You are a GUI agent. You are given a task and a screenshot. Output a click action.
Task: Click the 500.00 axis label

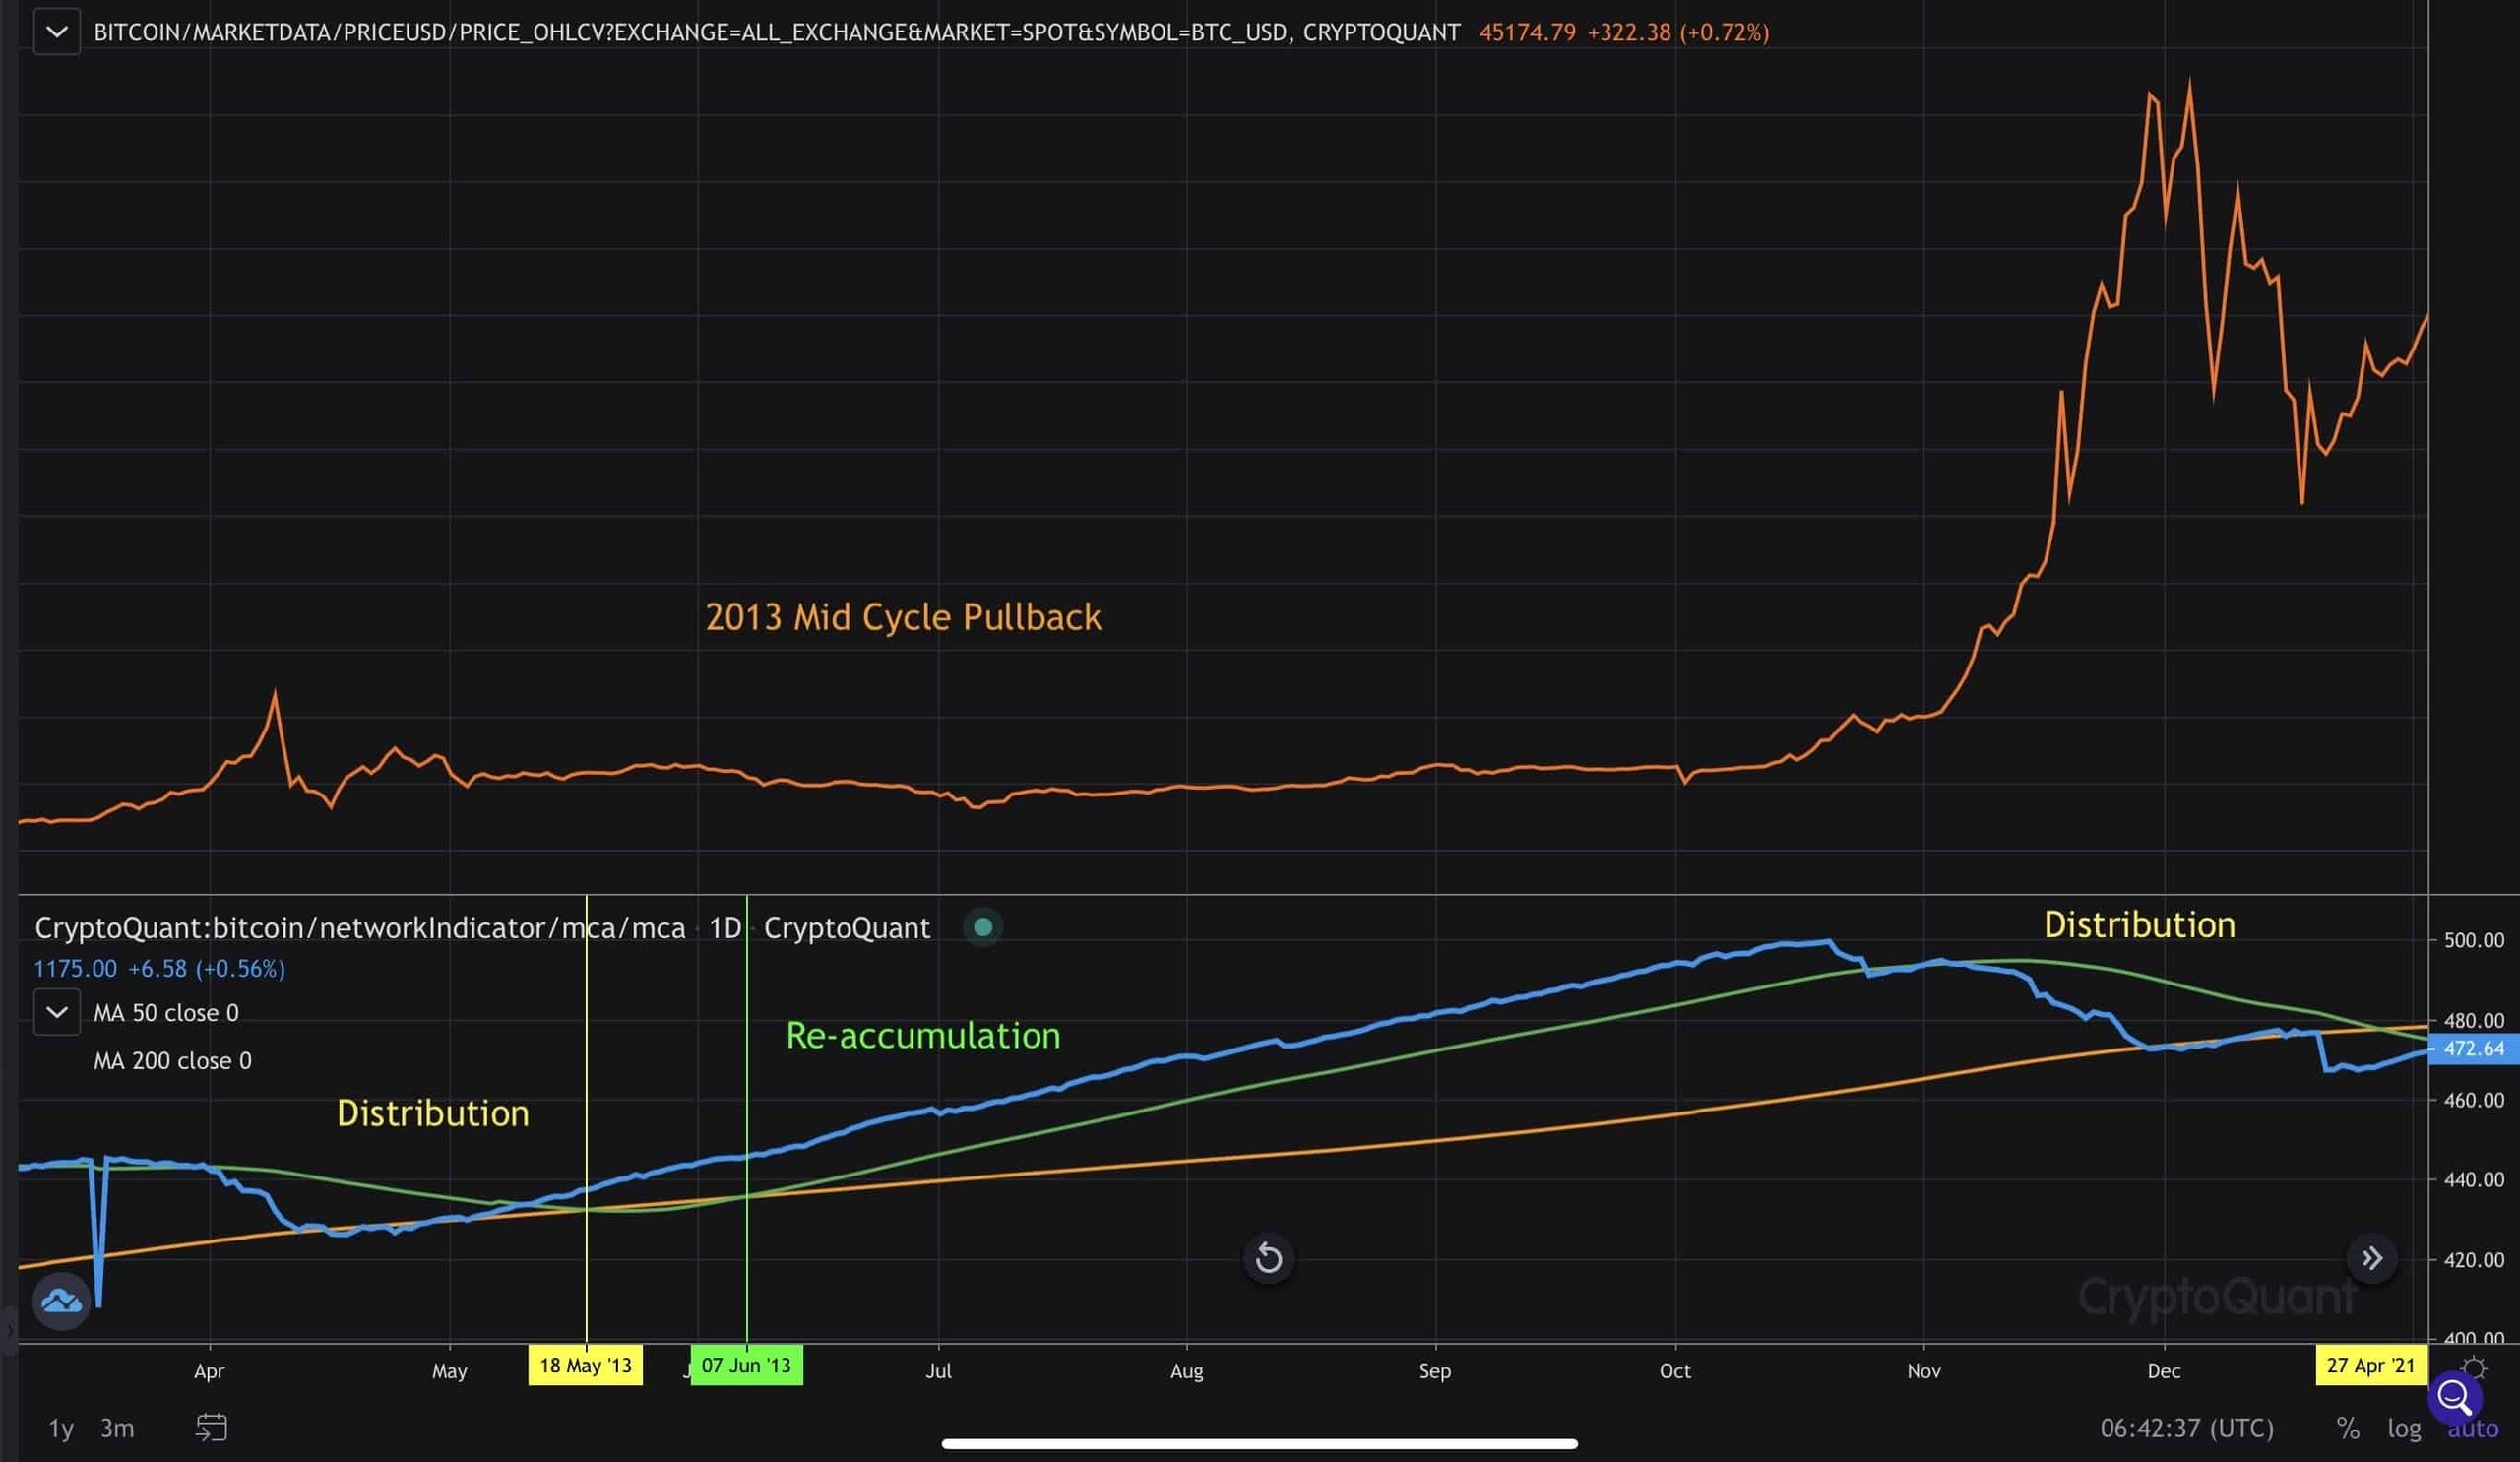coord(2474,940)
